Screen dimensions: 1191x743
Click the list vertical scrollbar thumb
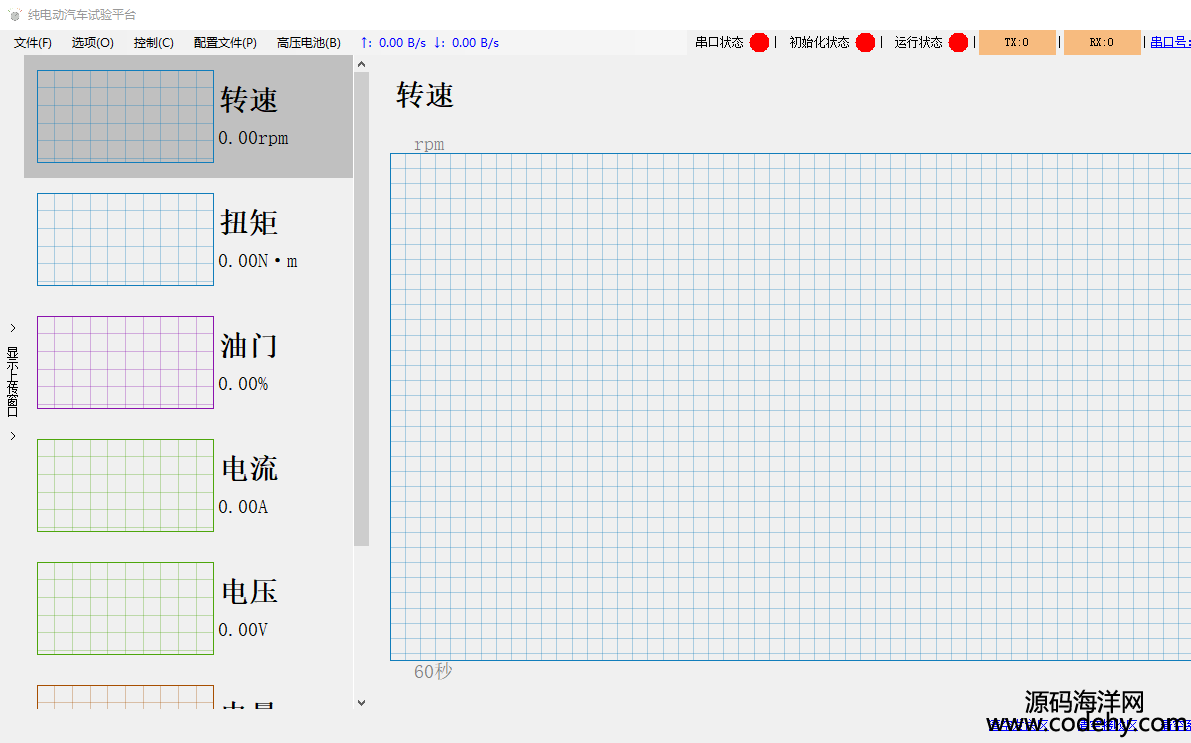pos(362,309)
